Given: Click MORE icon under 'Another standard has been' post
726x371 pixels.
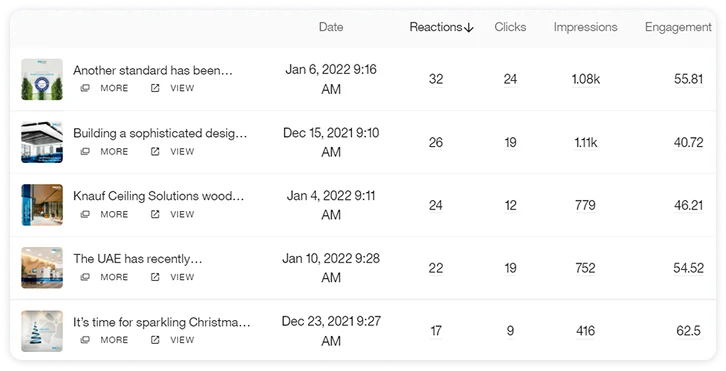Looking at the screenshot, I should pos(85,88).
